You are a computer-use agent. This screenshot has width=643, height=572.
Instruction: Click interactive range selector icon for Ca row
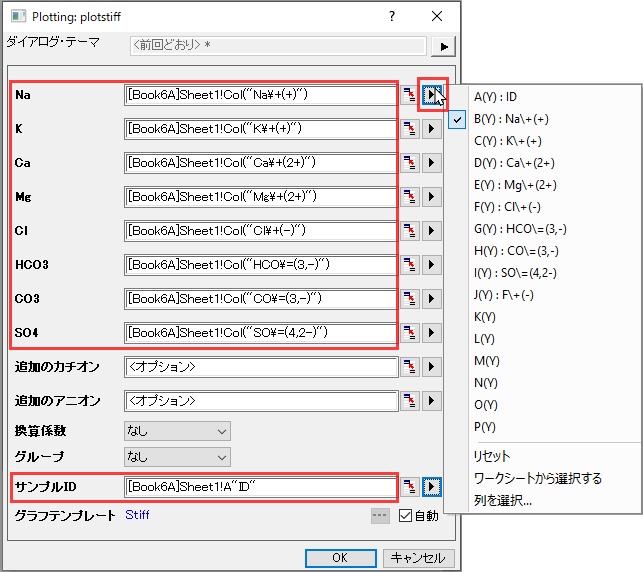point(409,163)
